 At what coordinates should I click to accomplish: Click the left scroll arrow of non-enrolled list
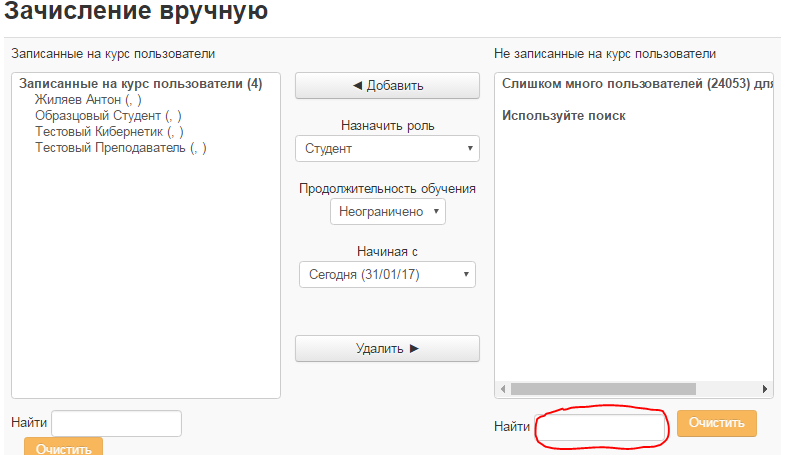[x=503, y=389]
